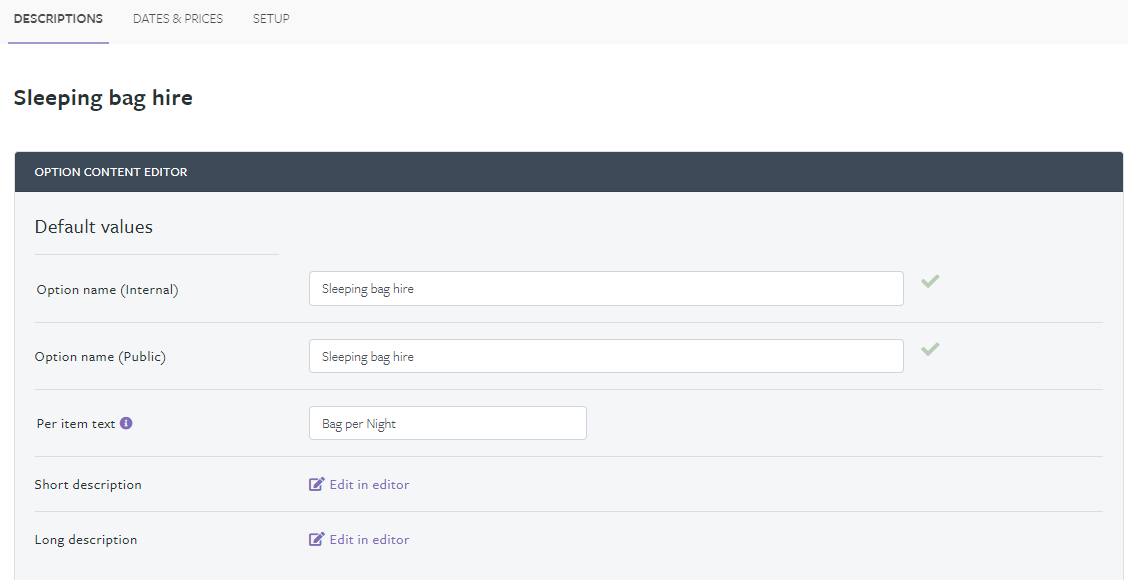Click the Option name (Public) input field
The height and width of the screenshot is (580, 1128).
tap(606, 356)
